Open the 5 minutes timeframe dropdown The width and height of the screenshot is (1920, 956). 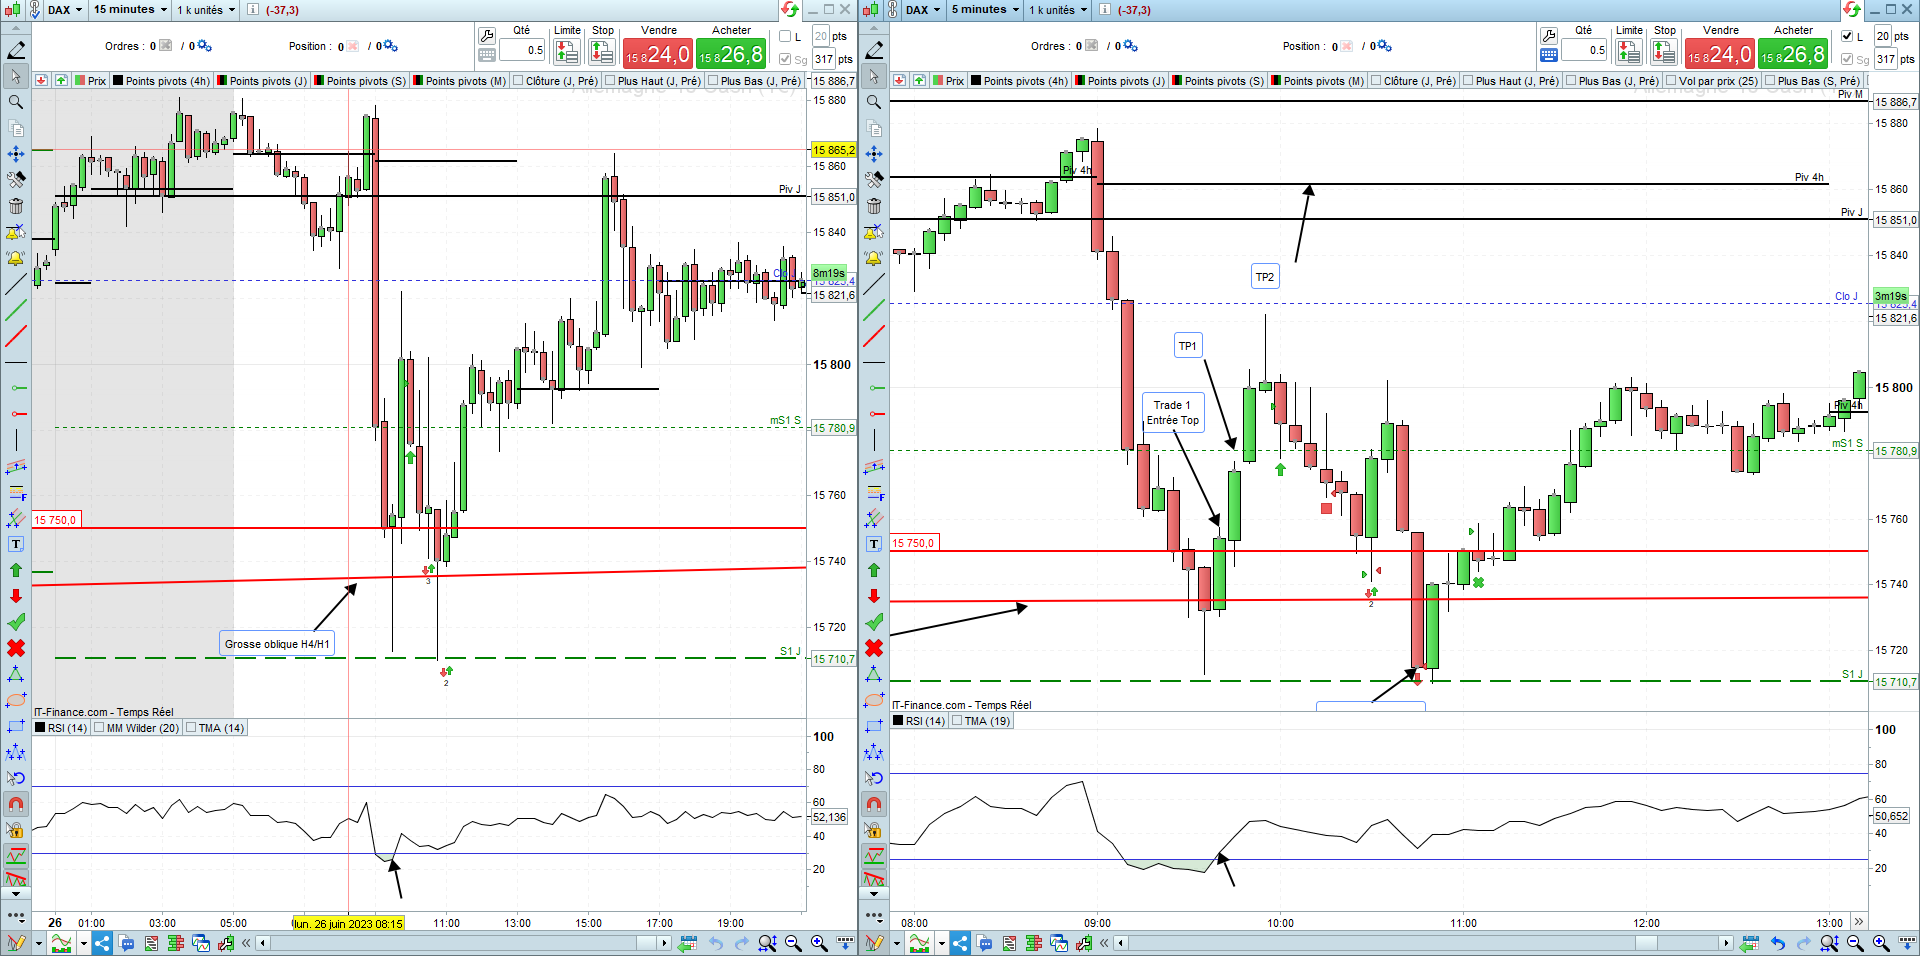985,10
